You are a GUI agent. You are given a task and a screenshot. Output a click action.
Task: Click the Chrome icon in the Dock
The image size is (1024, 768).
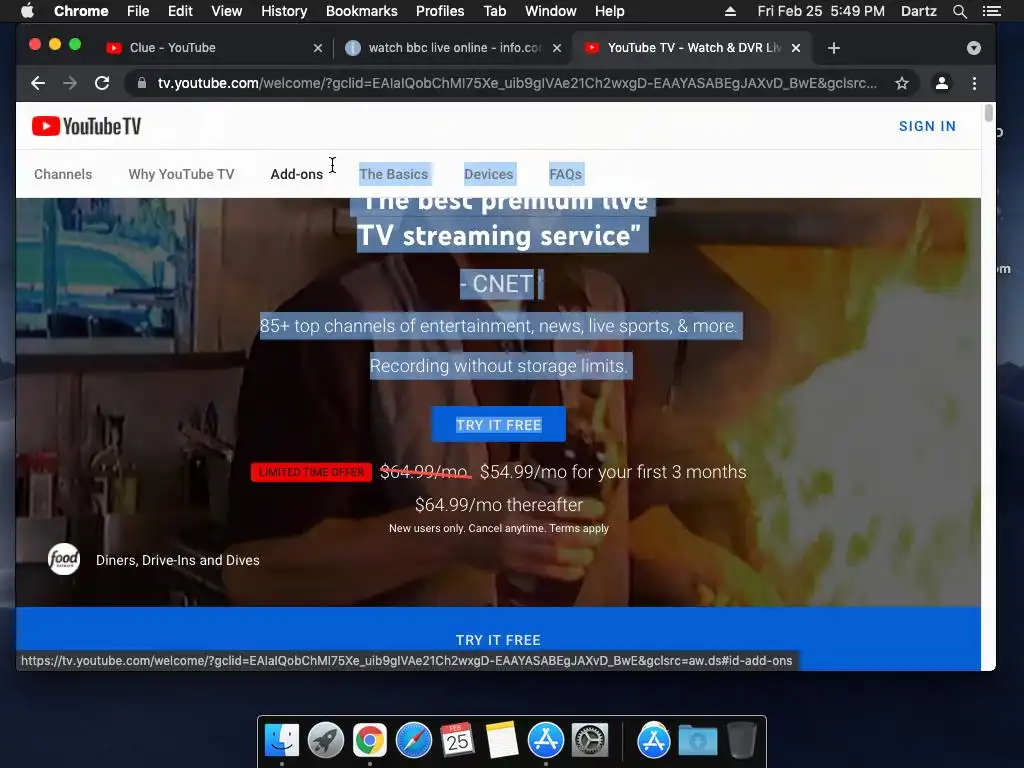point(370,740)
